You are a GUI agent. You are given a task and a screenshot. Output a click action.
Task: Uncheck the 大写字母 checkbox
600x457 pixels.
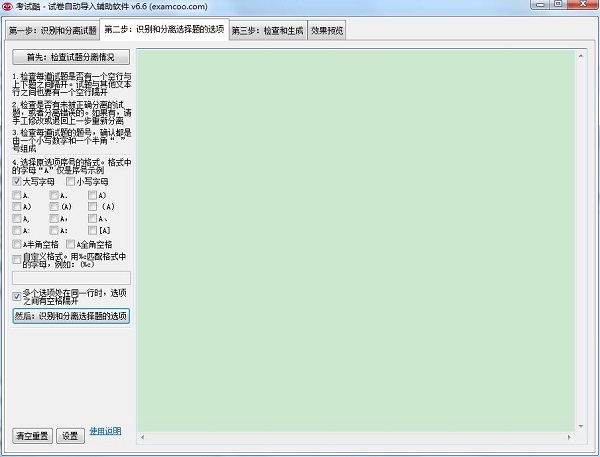[17, 182]
